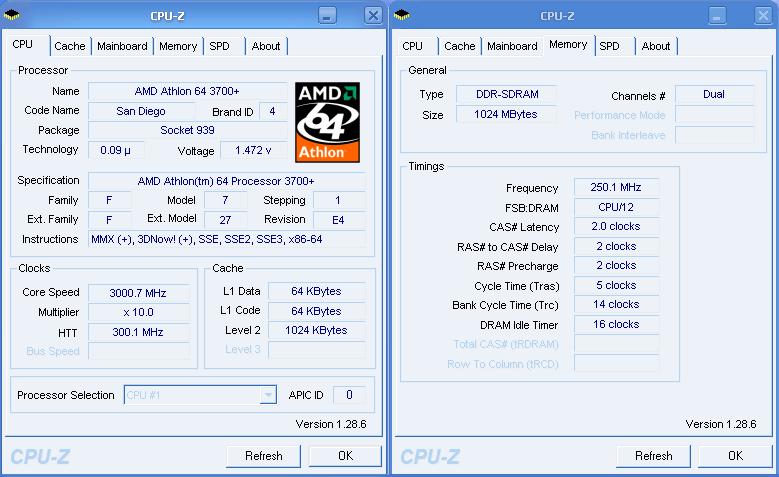Image resolution: width=779 pixels, height=477 pixels.
Task: Close the right CPU-Z window
Action: 763,15
